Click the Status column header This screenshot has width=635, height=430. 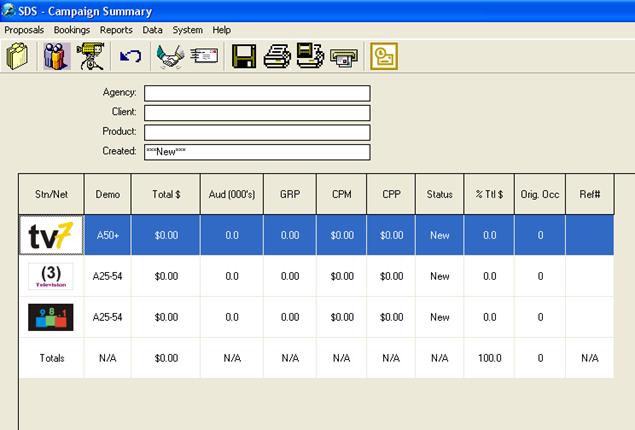click(440, 193)
